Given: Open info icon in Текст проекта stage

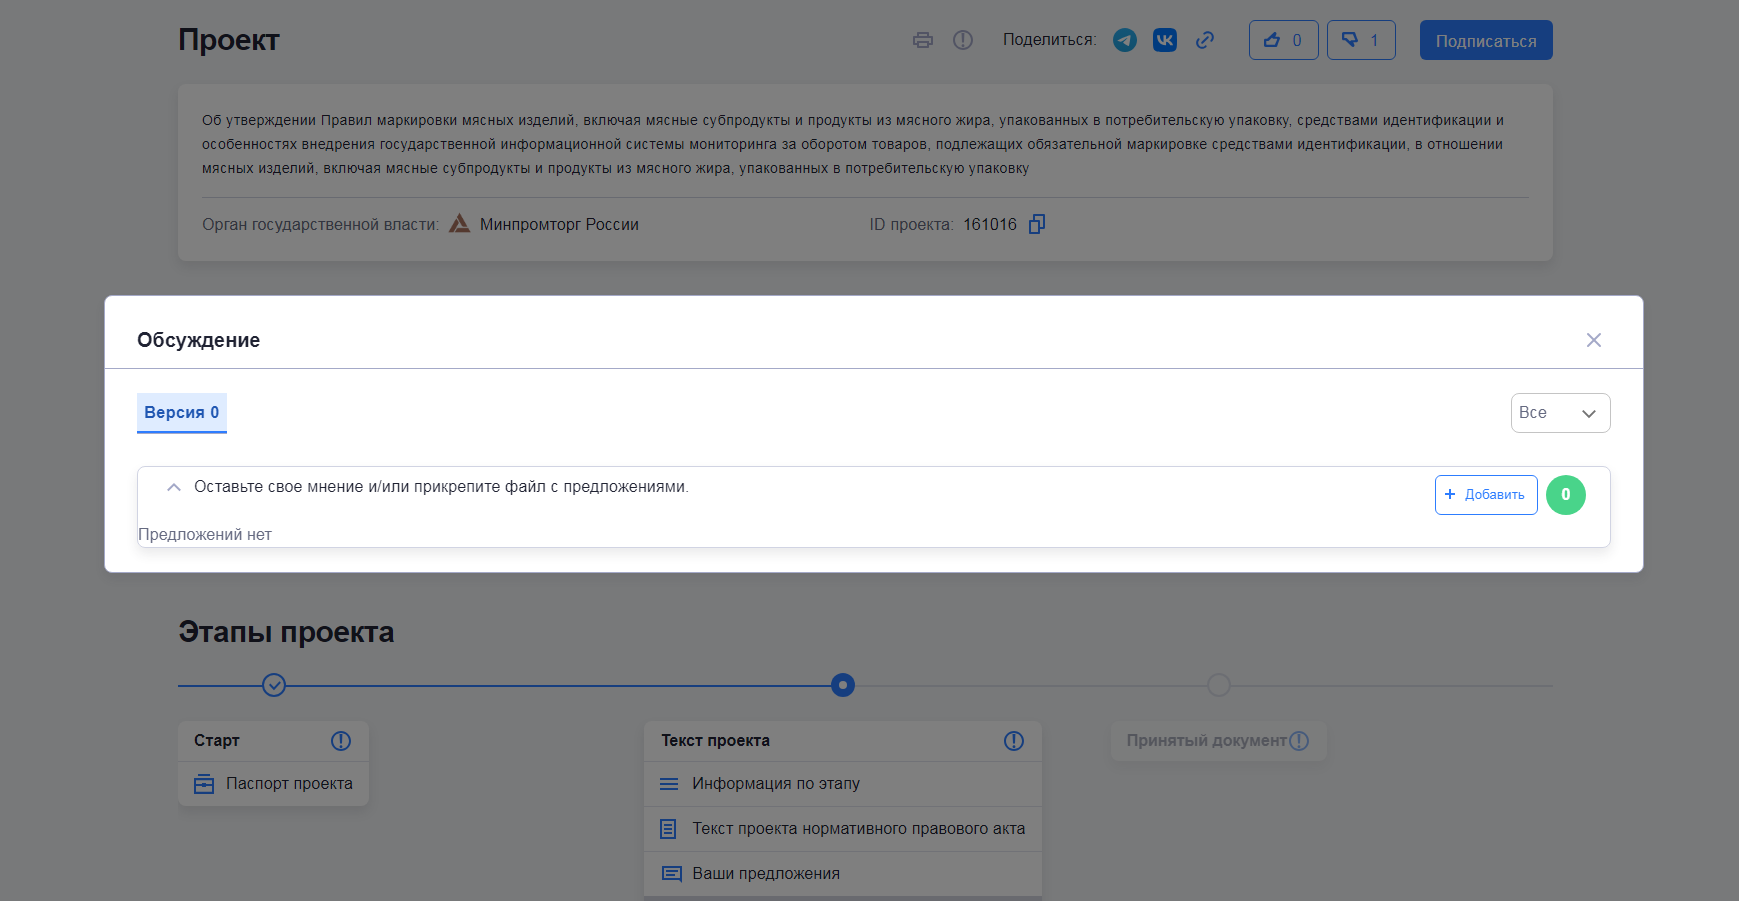Looking at the screenshot, I should 1014,741.
